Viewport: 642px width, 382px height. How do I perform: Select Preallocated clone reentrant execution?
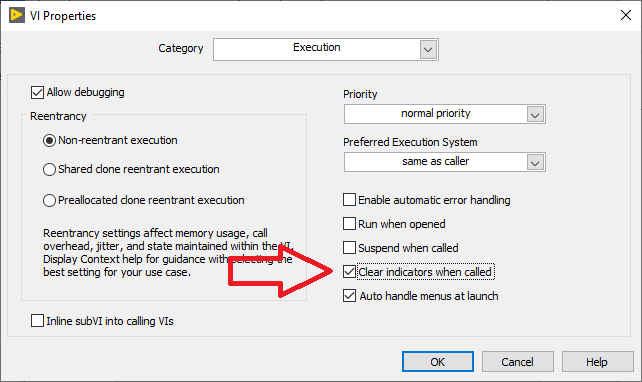(x=50, y=201)
